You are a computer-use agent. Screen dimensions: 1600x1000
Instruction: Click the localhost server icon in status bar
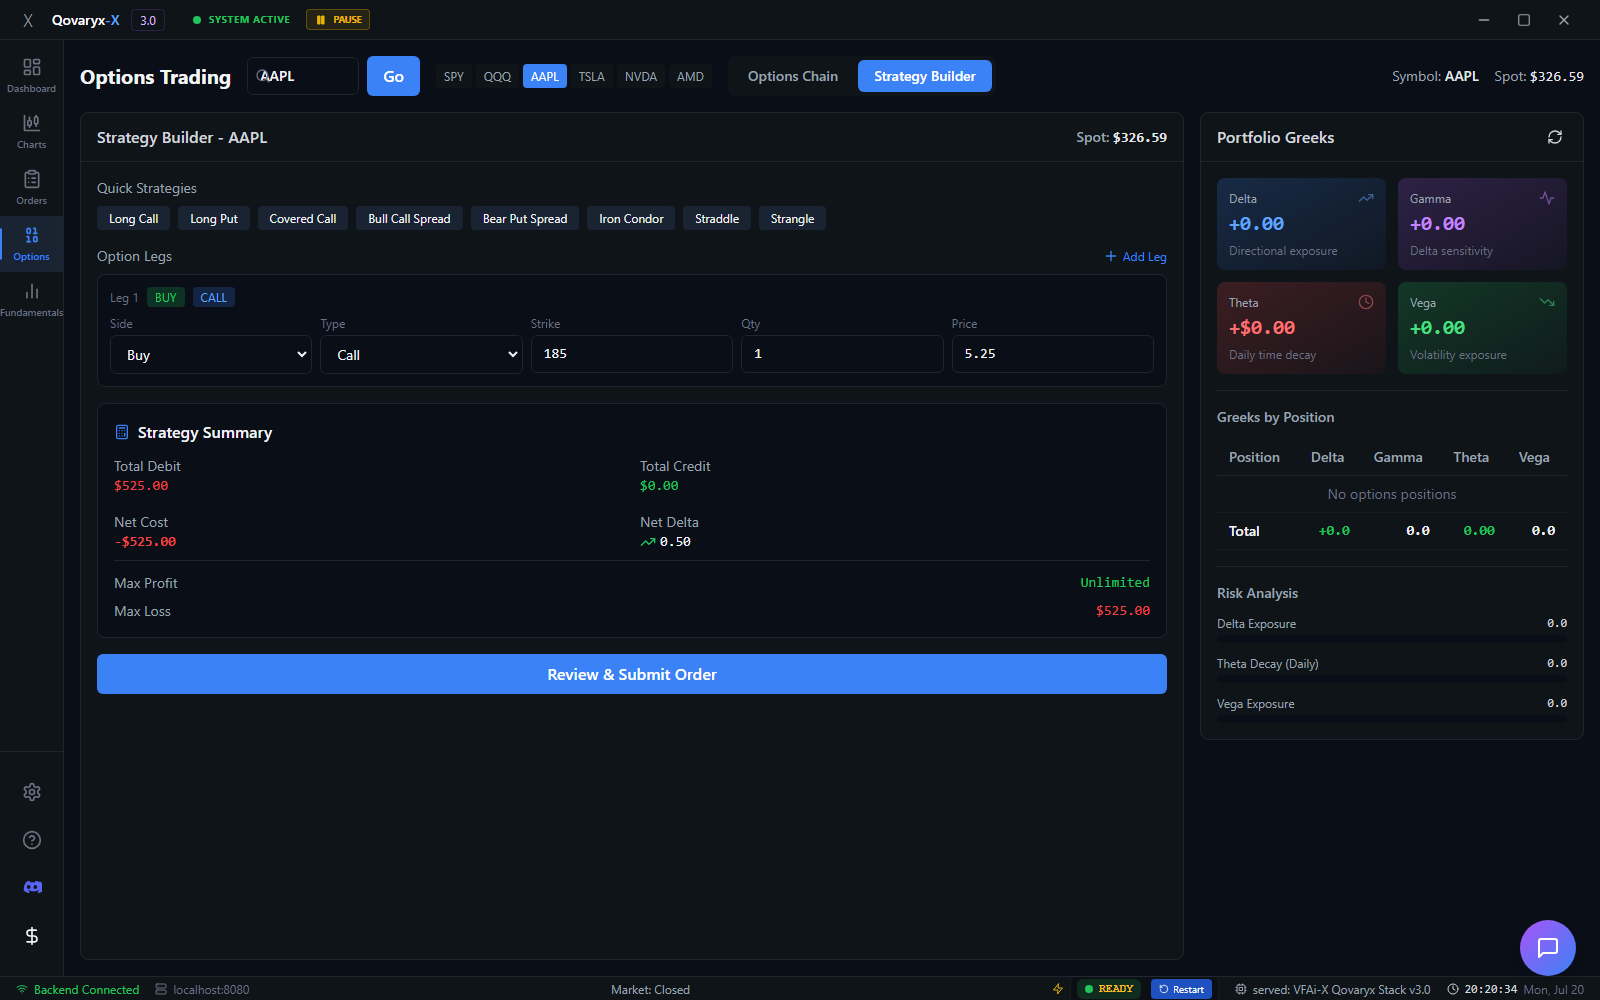pos(161,989)
